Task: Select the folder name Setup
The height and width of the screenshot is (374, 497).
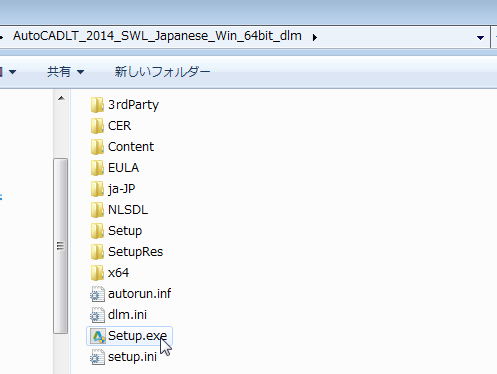Action: coord(125,231)
